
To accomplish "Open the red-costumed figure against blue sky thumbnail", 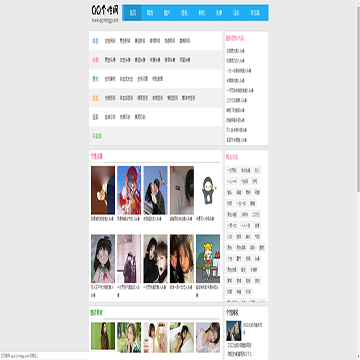I will coord(129,190).
